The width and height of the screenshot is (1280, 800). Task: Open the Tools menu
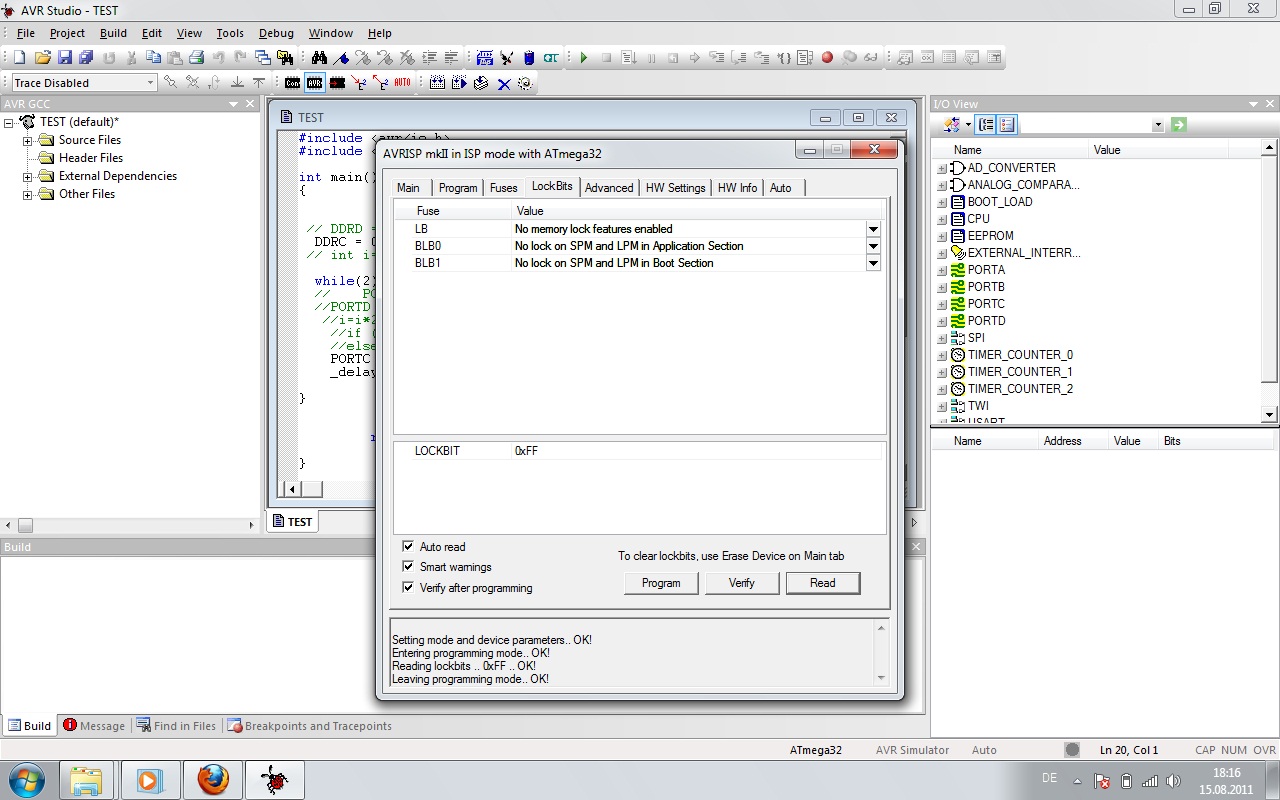(230, 33)
